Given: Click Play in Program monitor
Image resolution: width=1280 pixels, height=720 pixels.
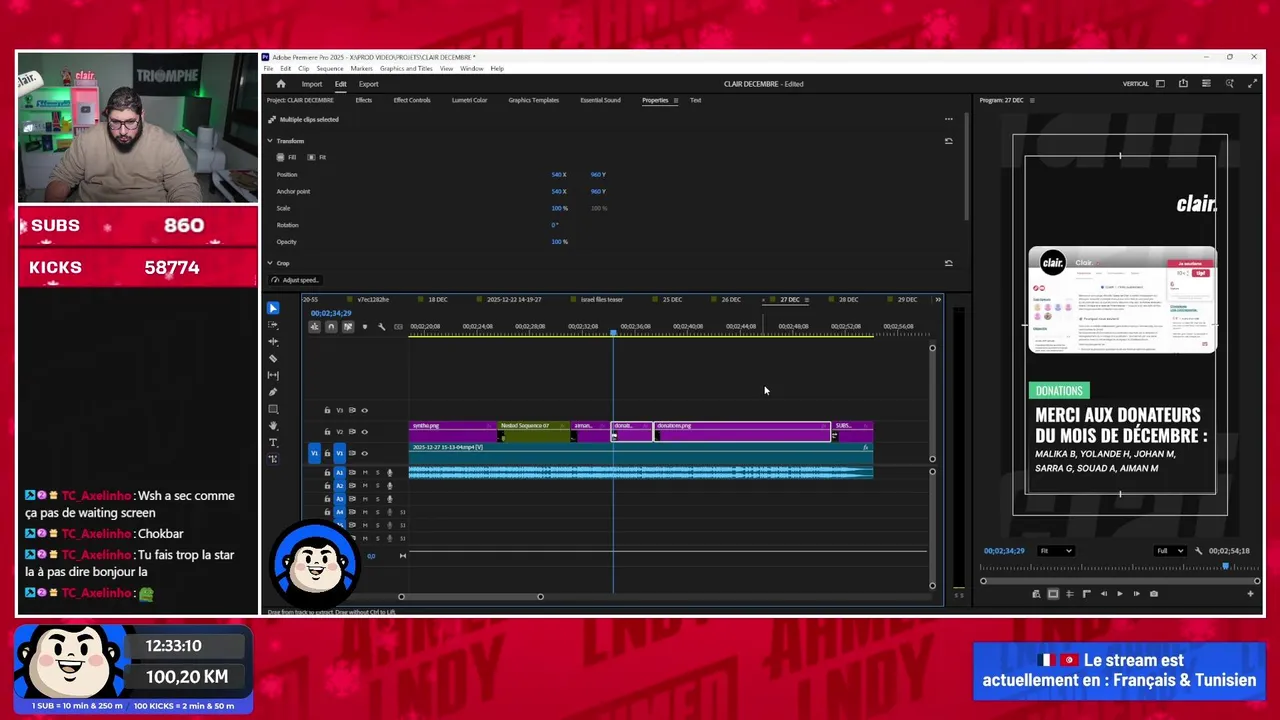Looking at the screenshot, I should 1119,594.
